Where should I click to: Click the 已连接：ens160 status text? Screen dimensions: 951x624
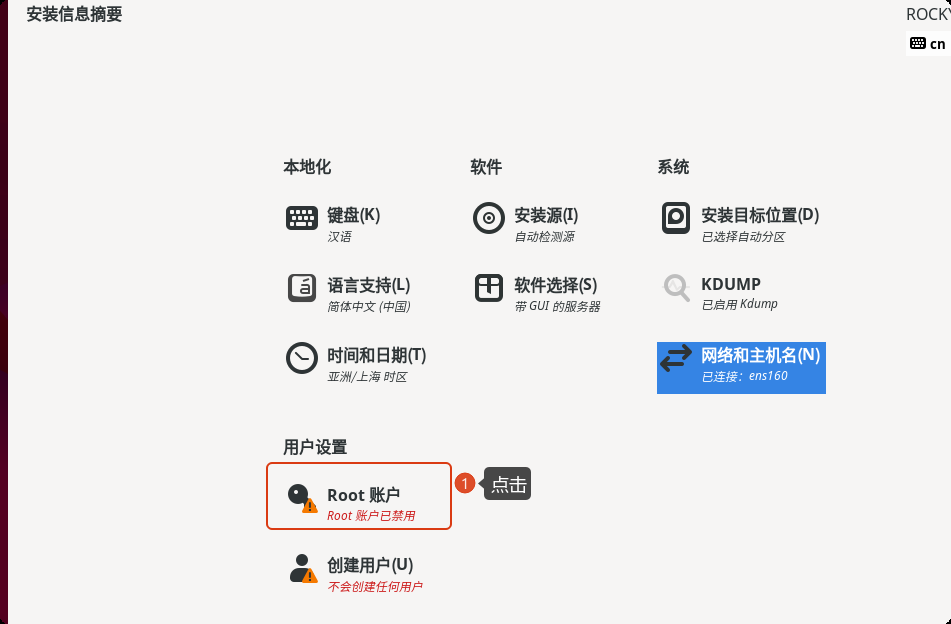pos(745,376)
